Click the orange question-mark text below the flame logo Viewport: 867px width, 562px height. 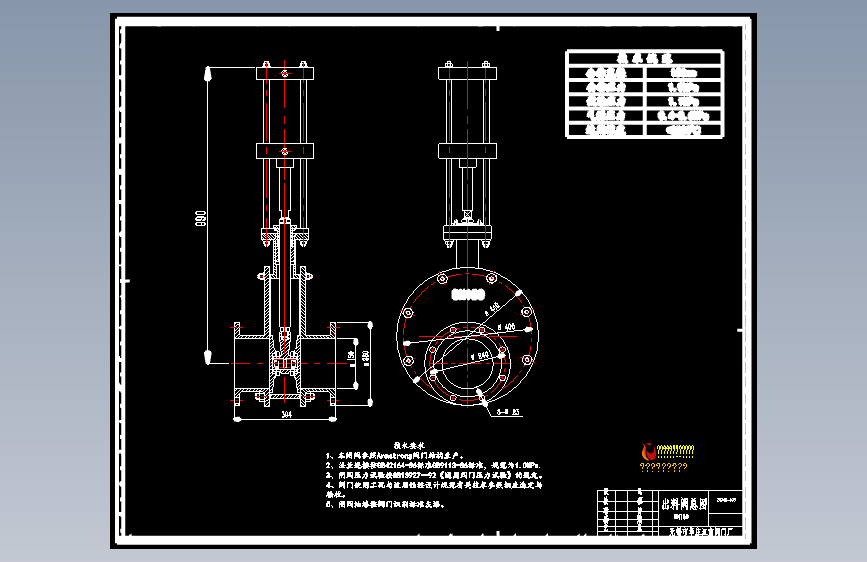tap(664, 467)
